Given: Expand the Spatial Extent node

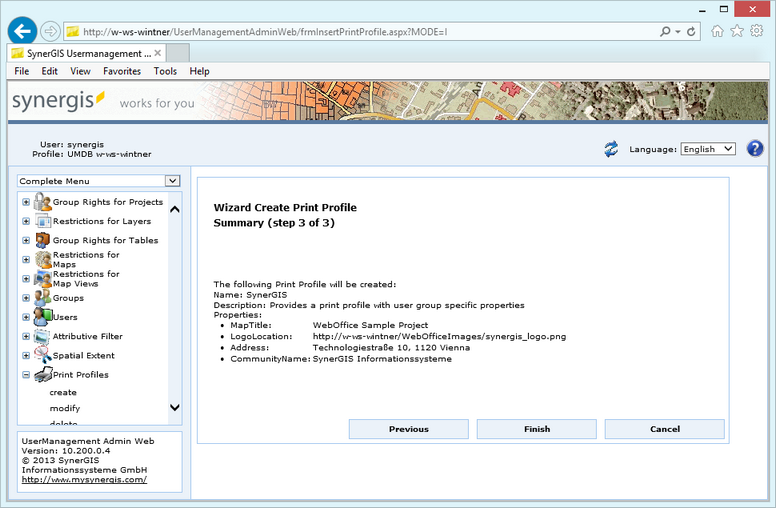Looking at the screenshot, I should pyautogui.click(x=26, y=356).
